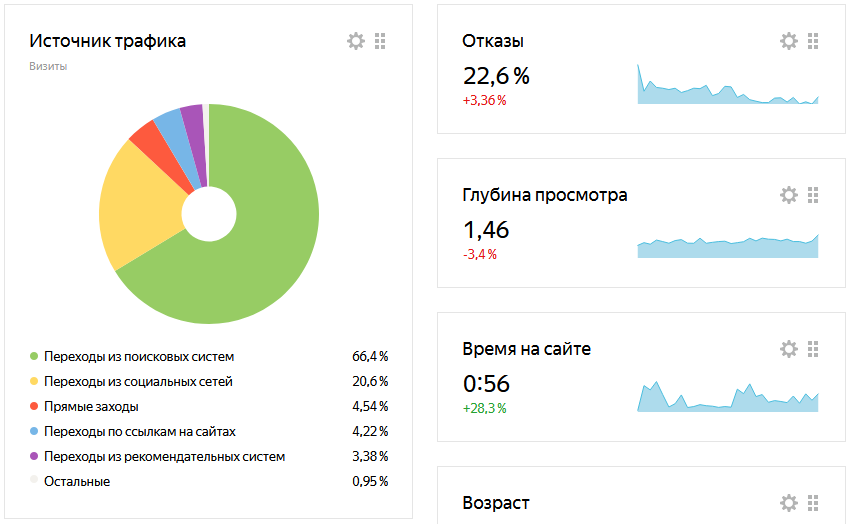Click green legend dot for поисковых систем
851x524 pixels.
coord(34,357)
